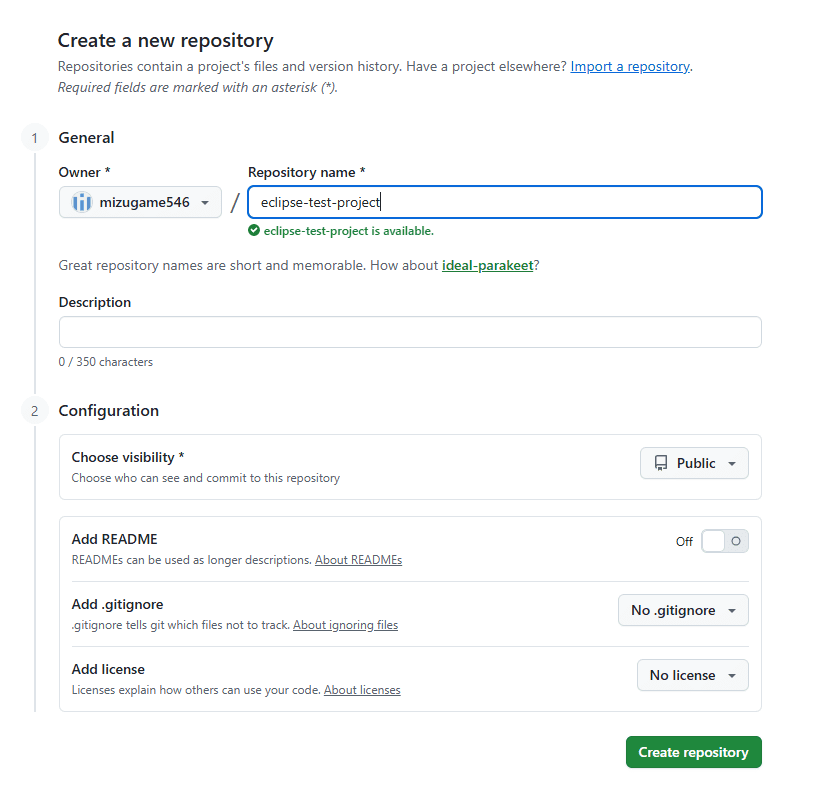Open the No .gitignore template dropdown
829x798 pixels.
pos(683,610)
